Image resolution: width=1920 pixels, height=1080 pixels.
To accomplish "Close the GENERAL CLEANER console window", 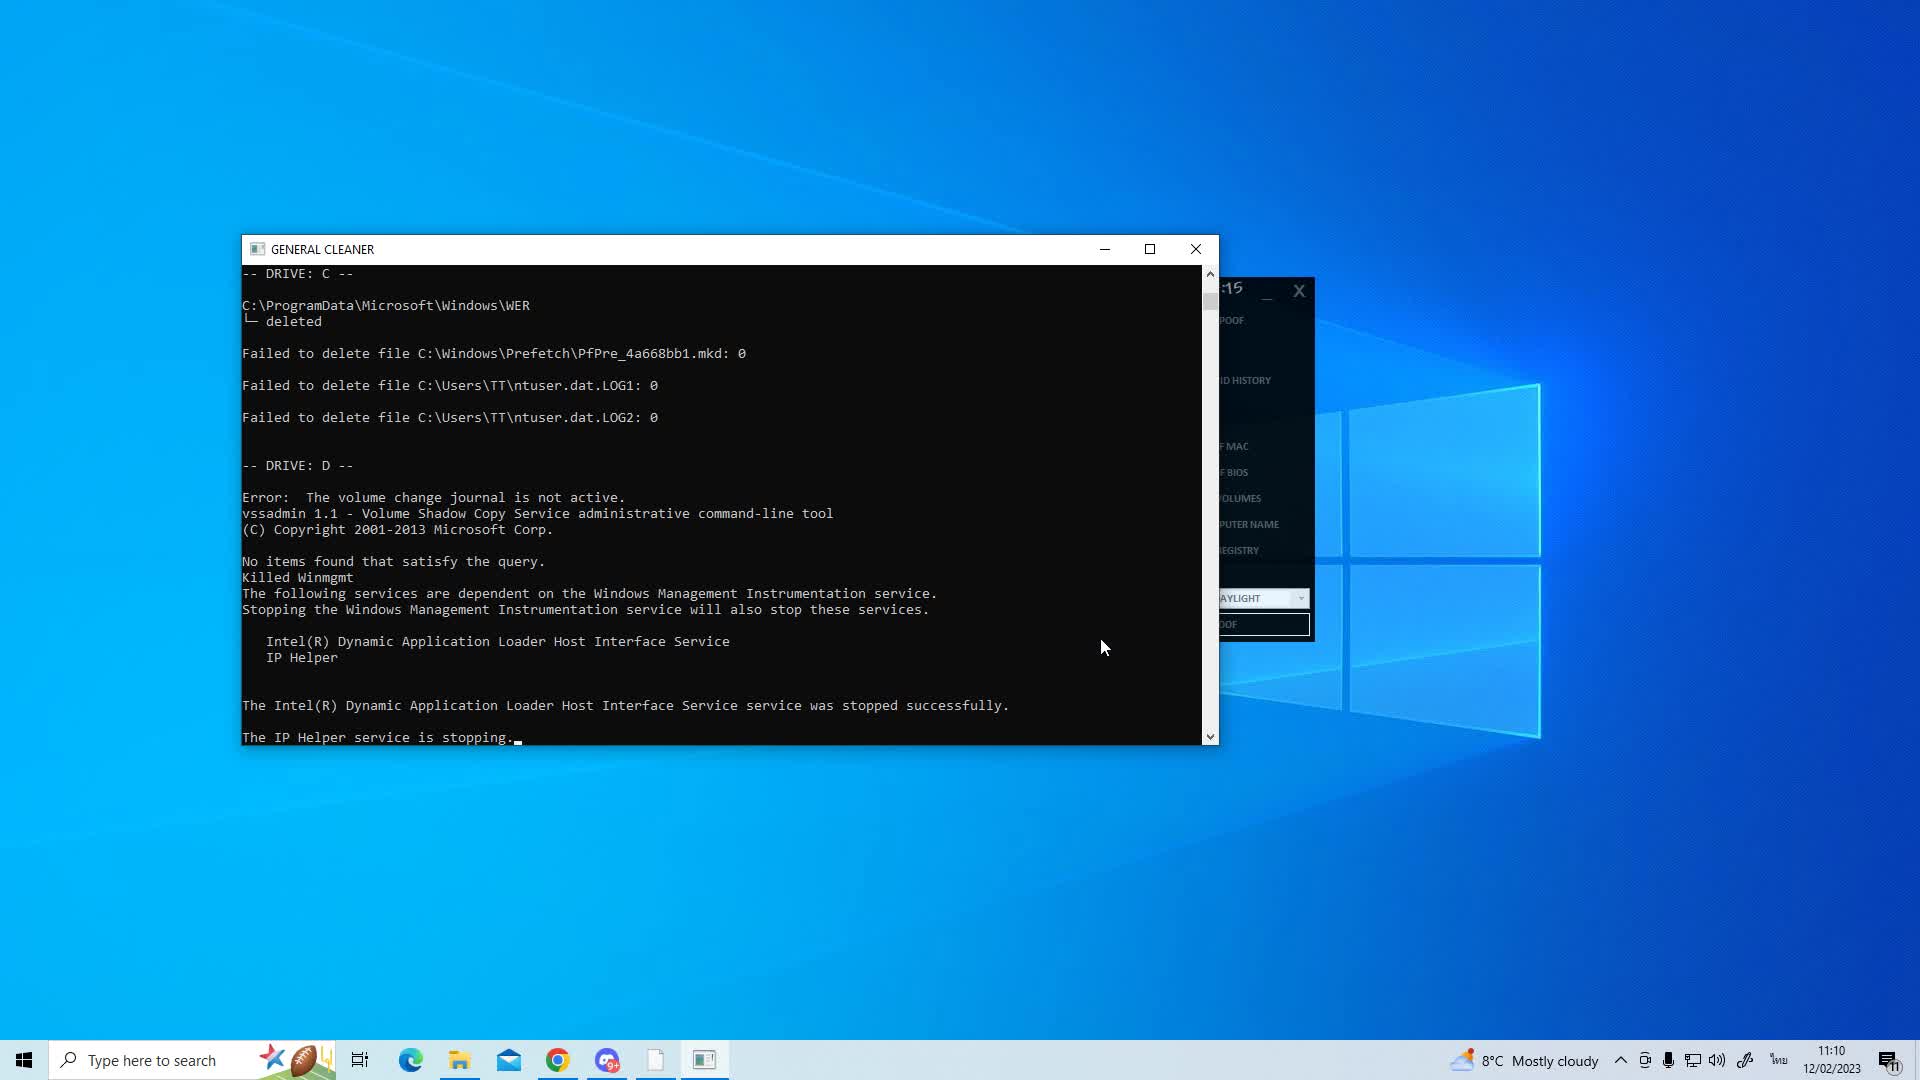I will click(1196, 249).
